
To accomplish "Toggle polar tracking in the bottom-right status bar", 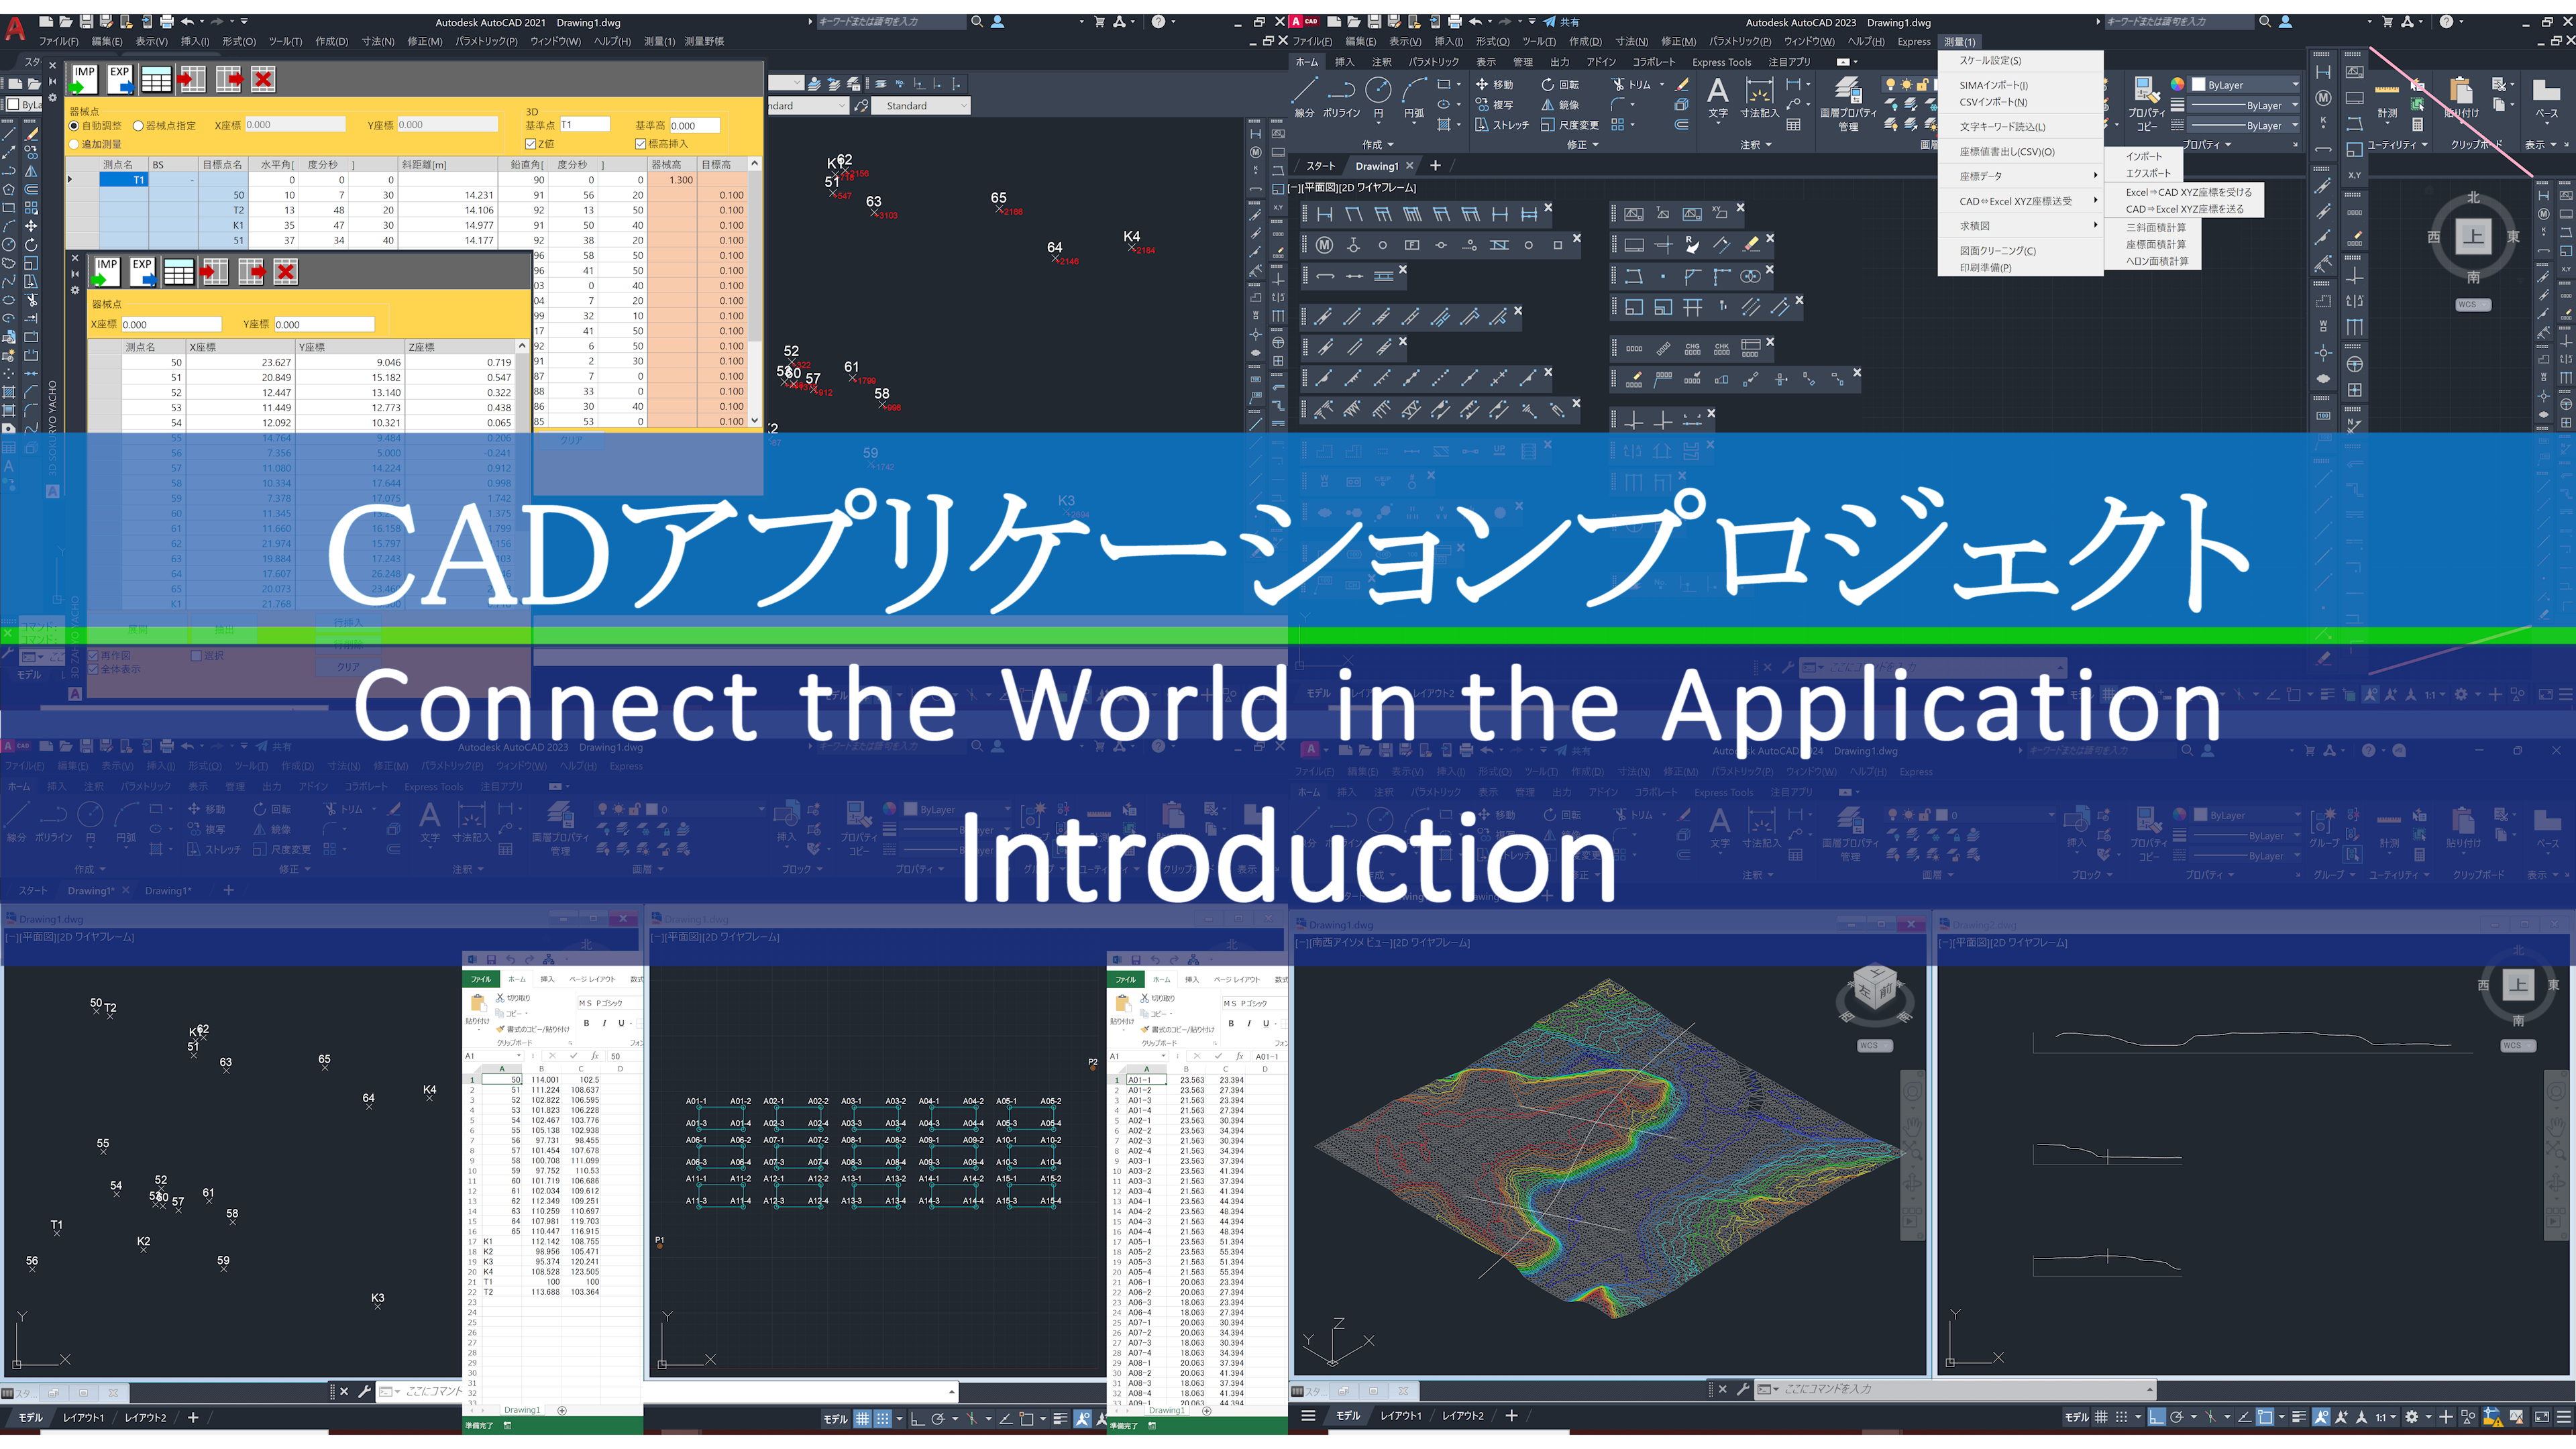I will pyautogui.click(x=2176, y=1417).
